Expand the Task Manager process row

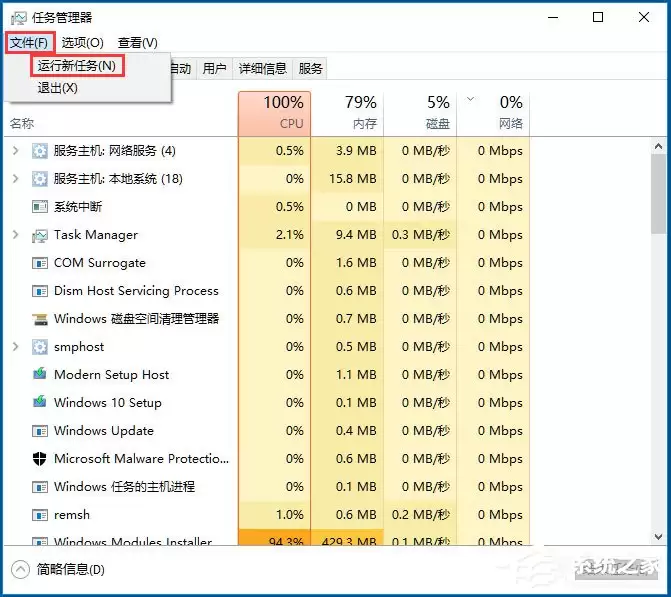16,235
